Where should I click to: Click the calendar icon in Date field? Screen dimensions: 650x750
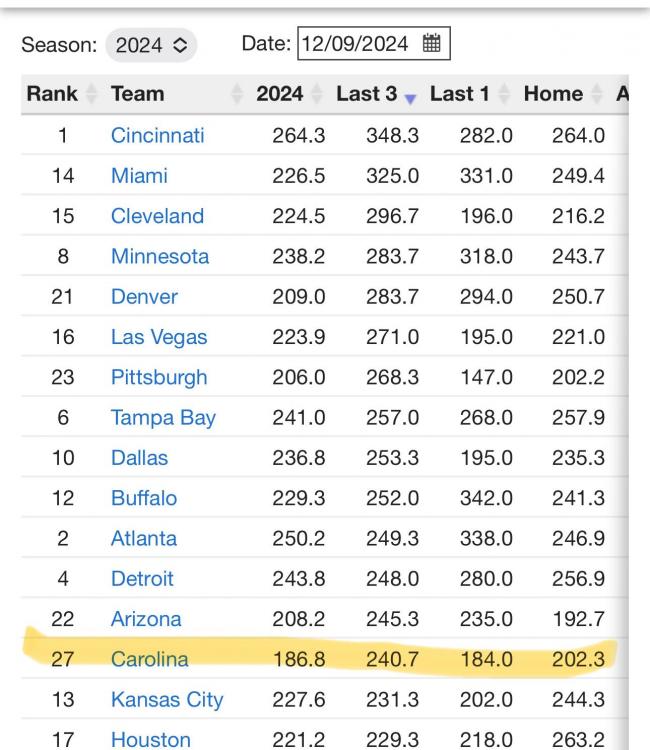pos(431,43)
